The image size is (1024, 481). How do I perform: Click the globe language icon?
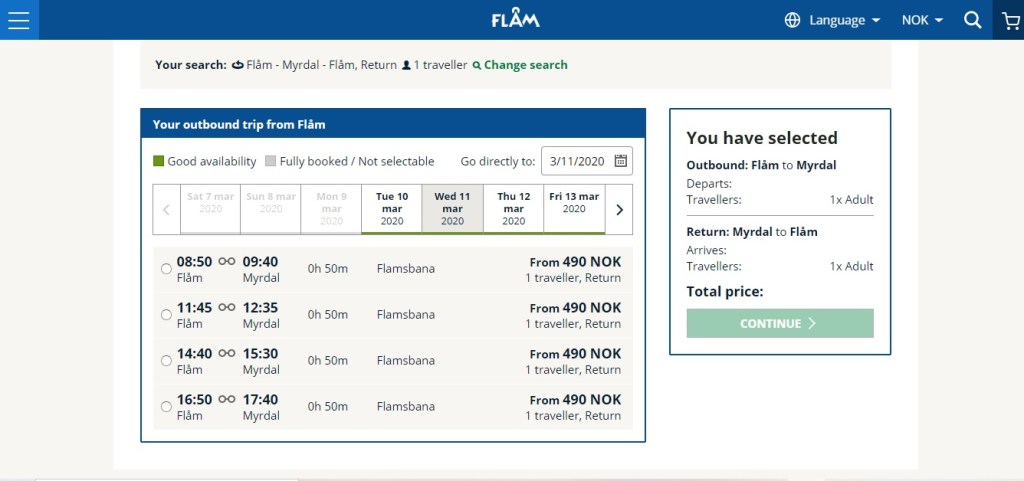(x=793, y=20)
